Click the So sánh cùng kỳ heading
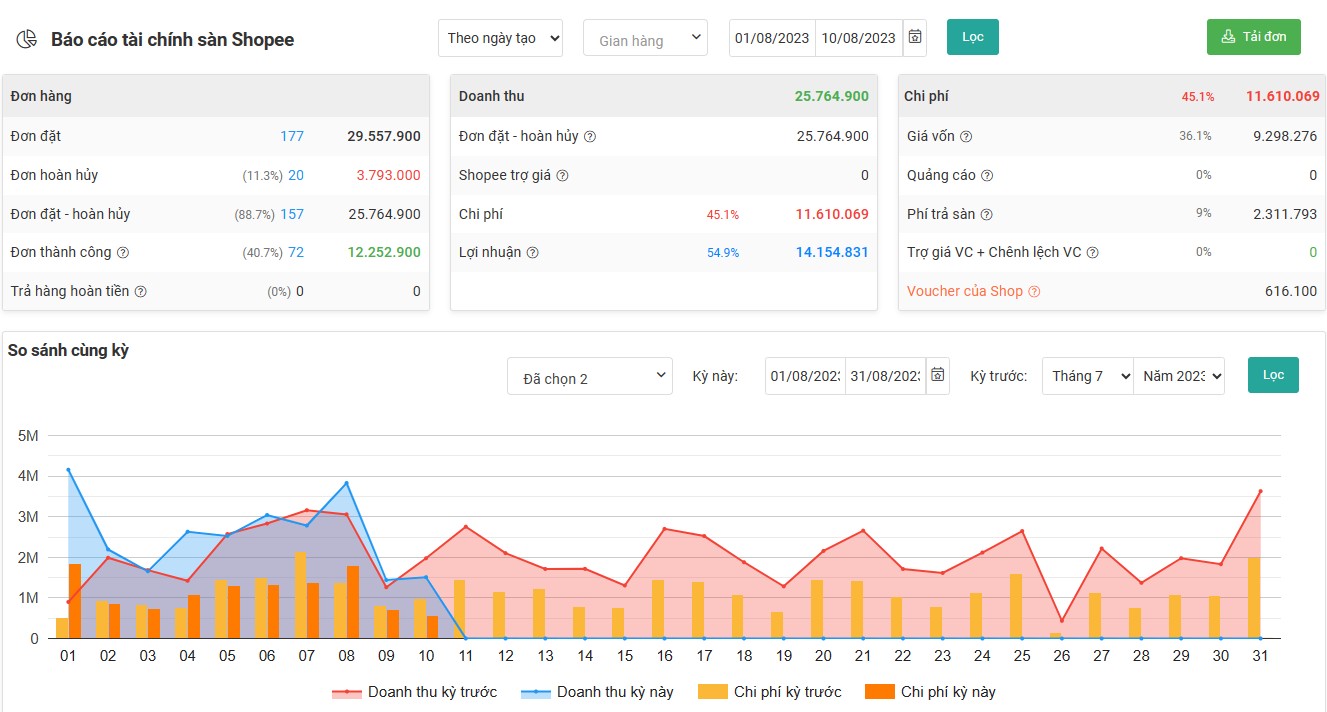This screenshot has height=712, width=1327. click(x=68, y=350)
